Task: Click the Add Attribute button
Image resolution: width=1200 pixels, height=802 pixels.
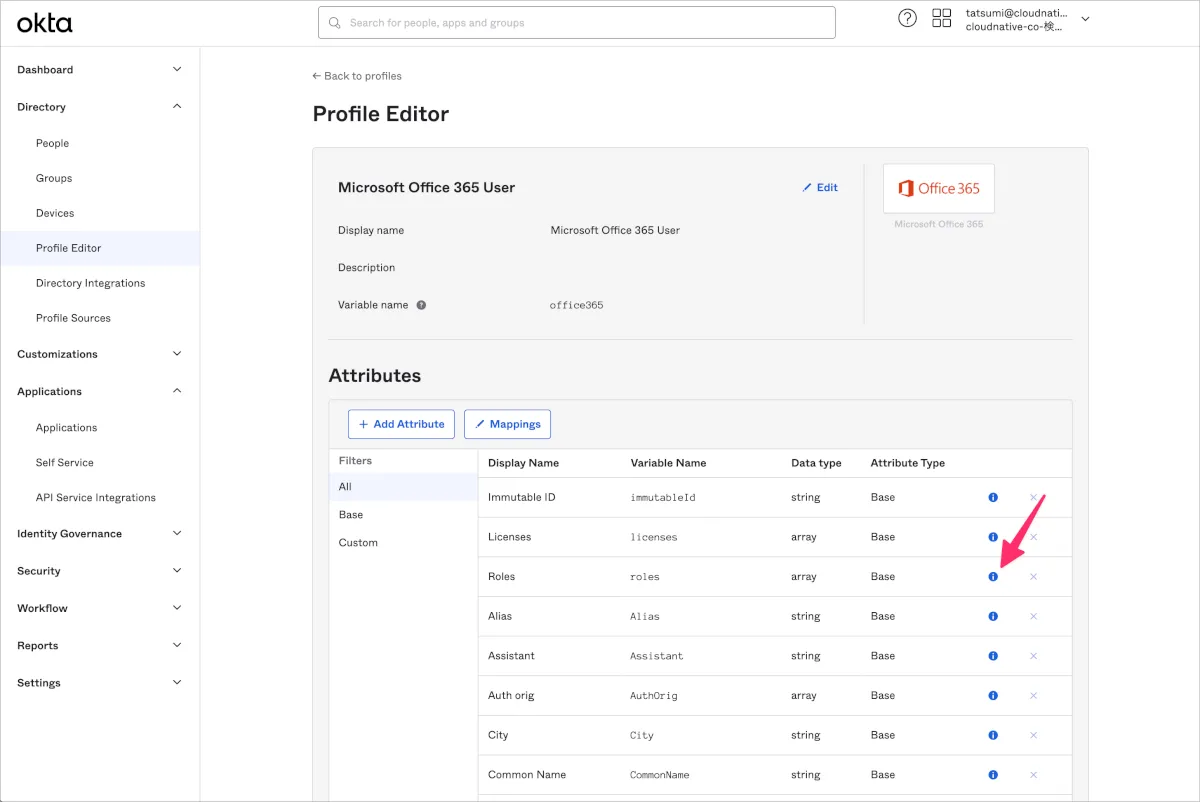Action: point(401,424)
